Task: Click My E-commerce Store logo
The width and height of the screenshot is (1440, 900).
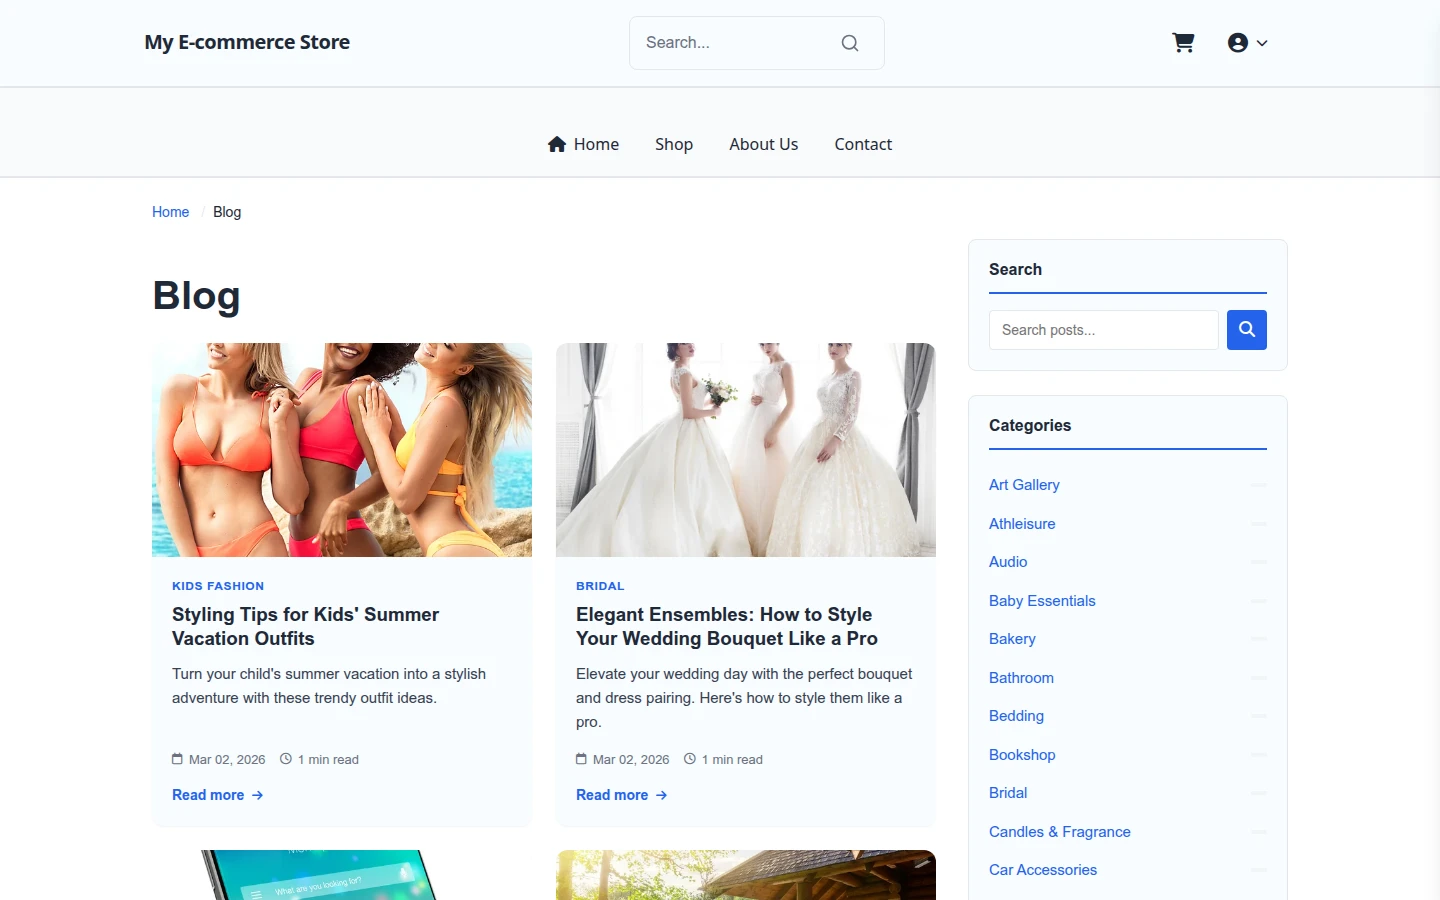Action: (x=247, y=42)
